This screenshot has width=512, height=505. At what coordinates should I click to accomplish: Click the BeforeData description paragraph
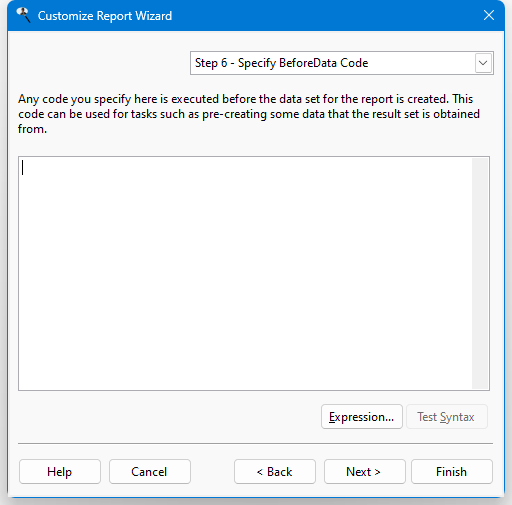click(249, 114)
